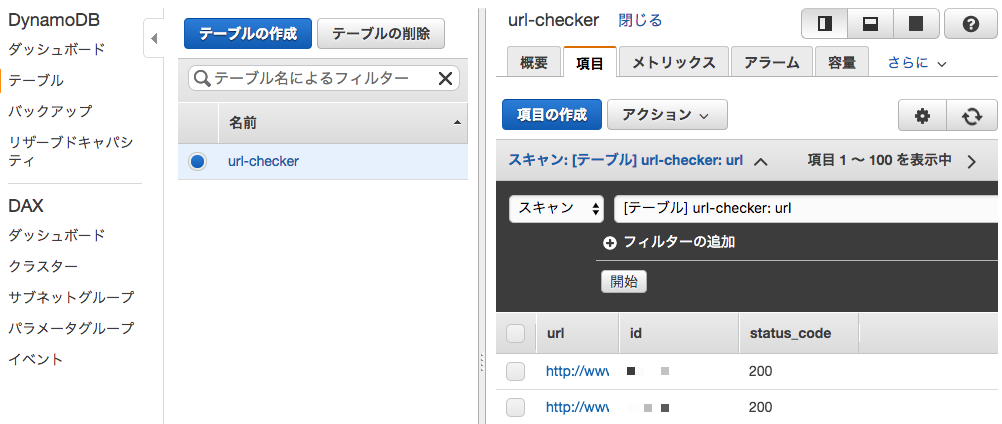
Task: Open クラスター in DAX sidebar
Action: pos(43,266)
